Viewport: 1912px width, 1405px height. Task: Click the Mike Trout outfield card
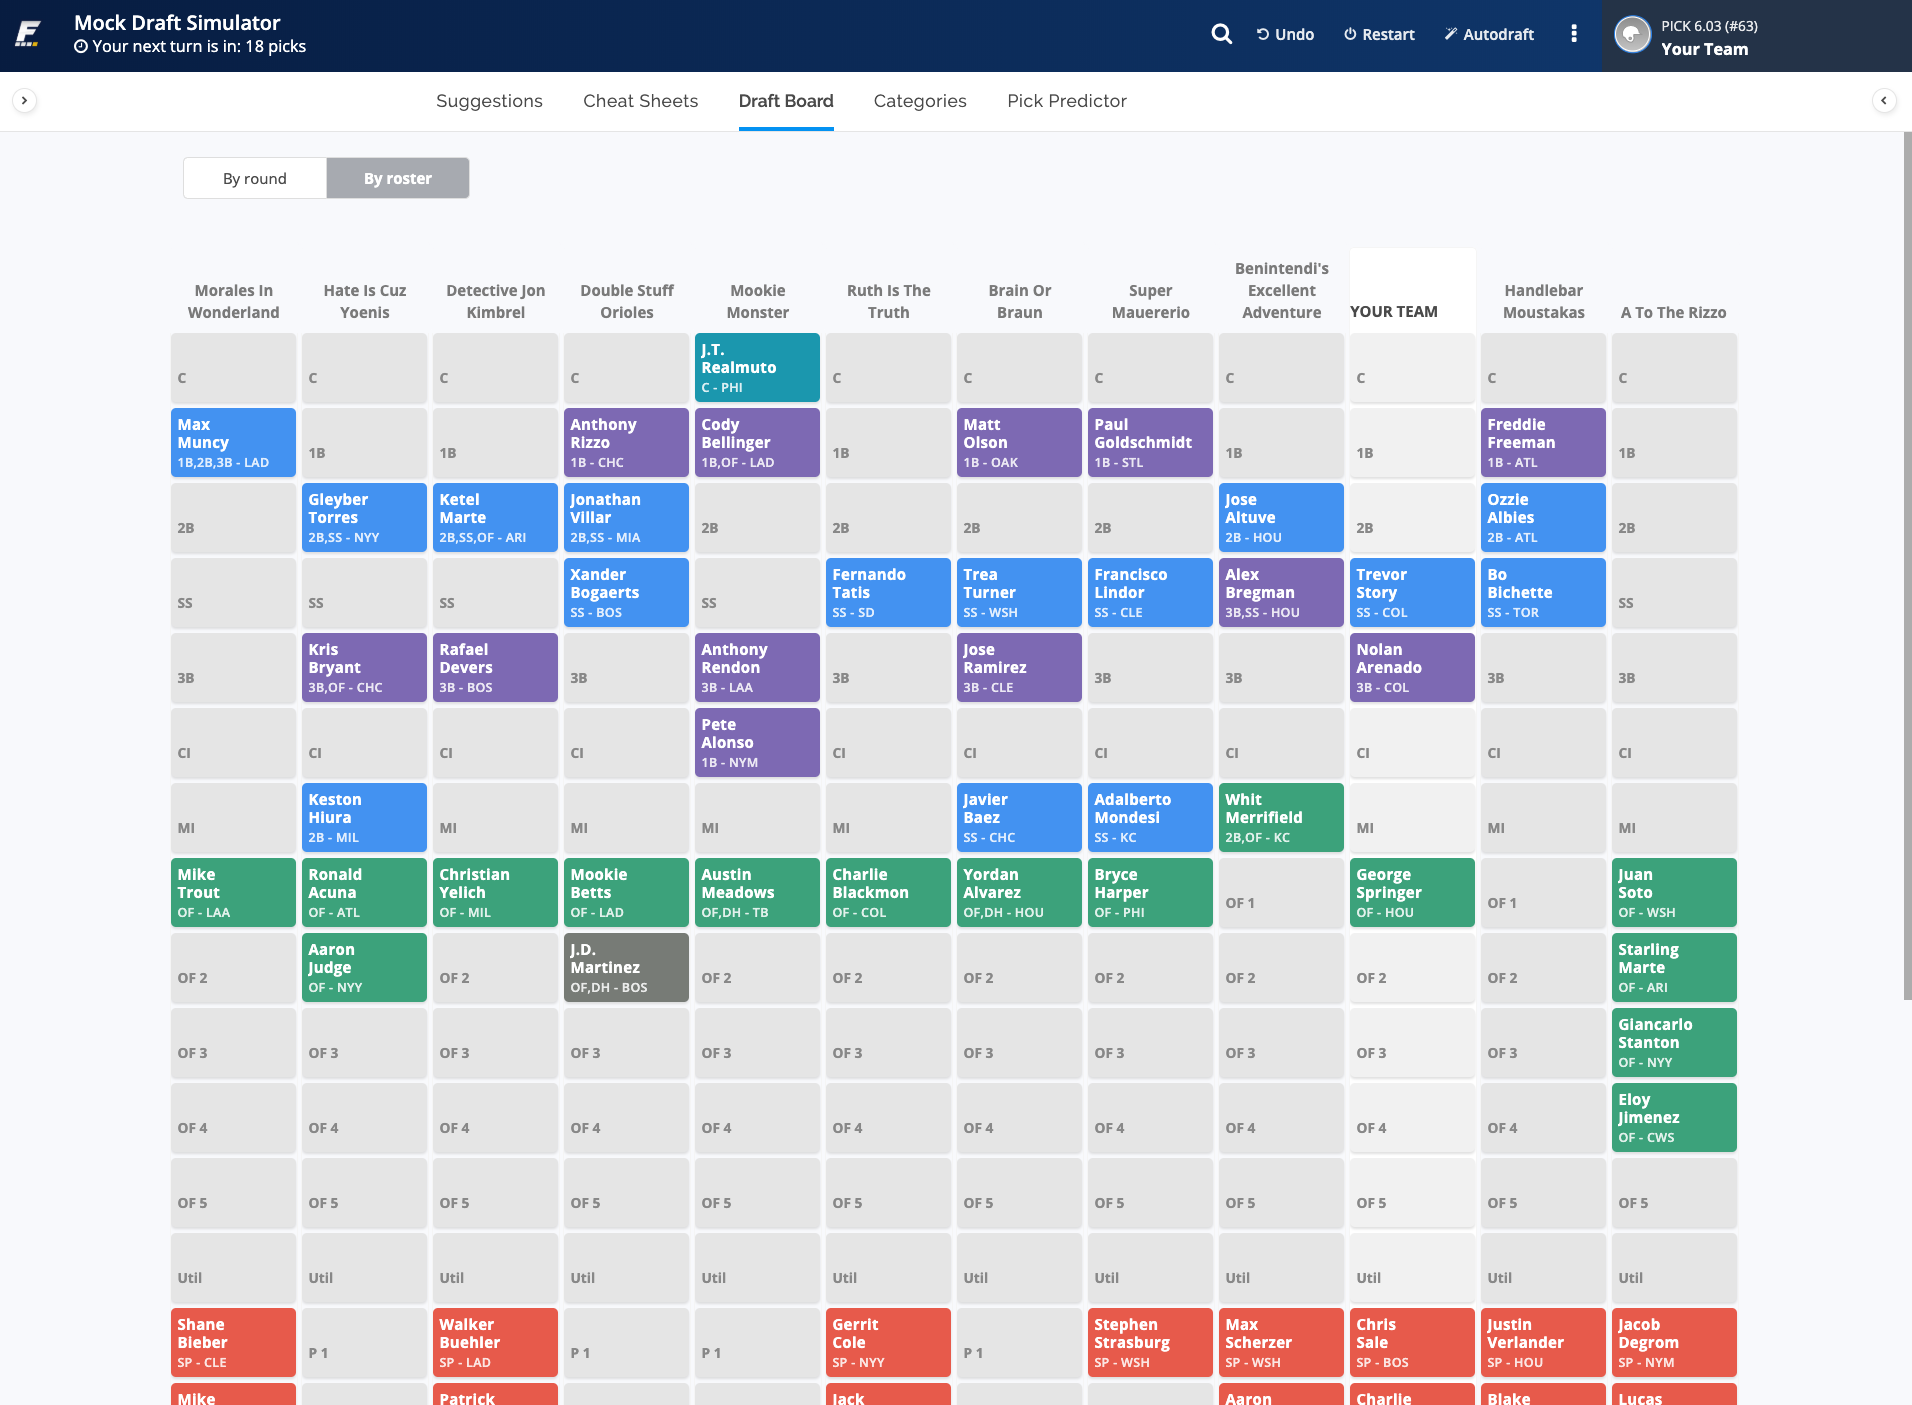(x=234, y=892)
